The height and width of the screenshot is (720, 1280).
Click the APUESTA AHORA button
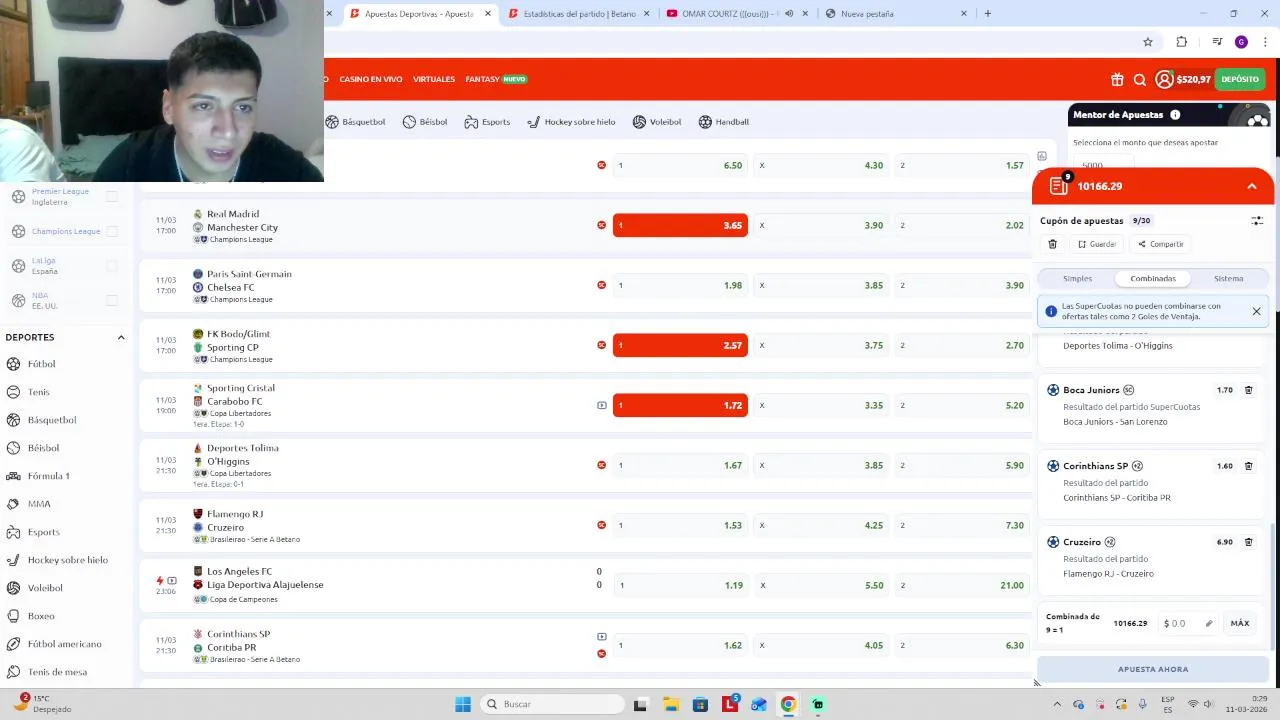[x=1153, y=669]
